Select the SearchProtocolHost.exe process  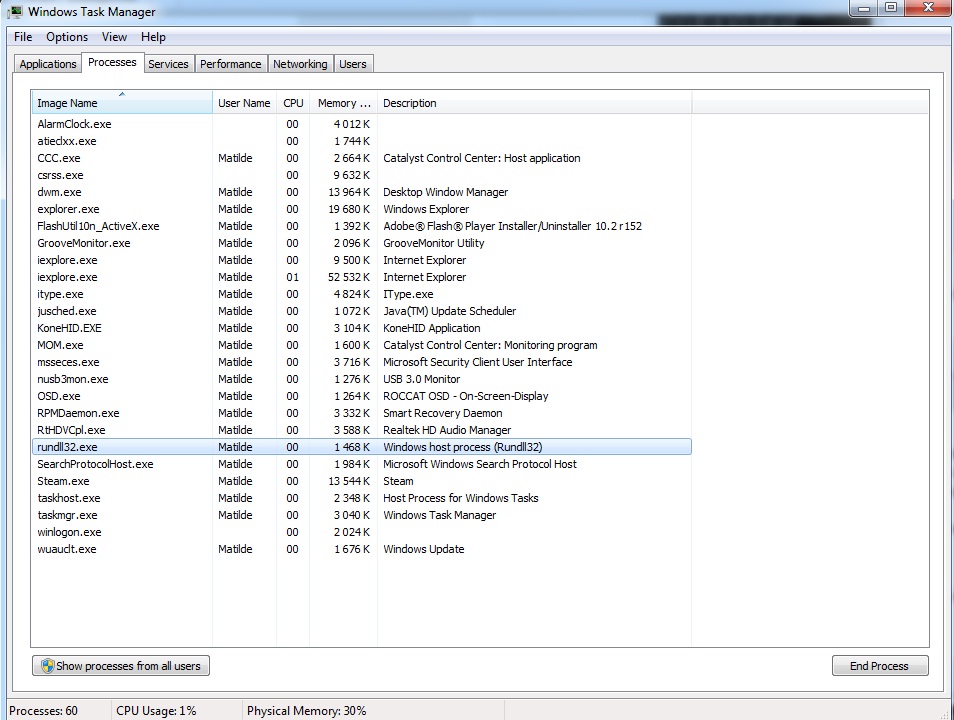click(361, 464)
